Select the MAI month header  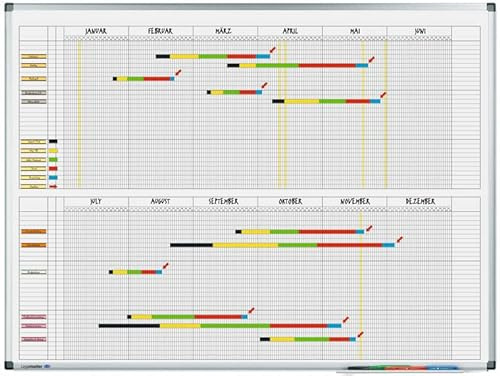click(x=355, y=31)
